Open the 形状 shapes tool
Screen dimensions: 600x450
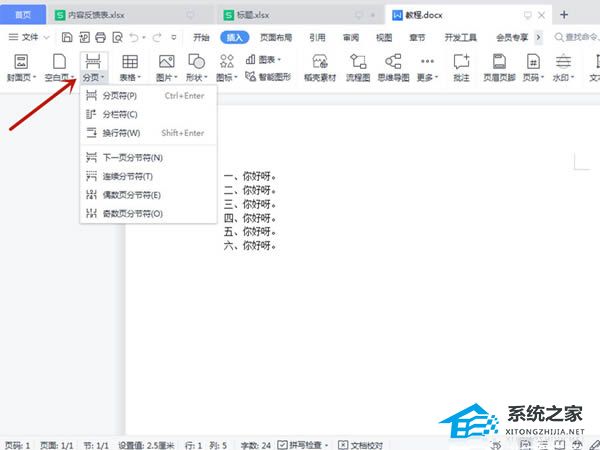[196, 67]
